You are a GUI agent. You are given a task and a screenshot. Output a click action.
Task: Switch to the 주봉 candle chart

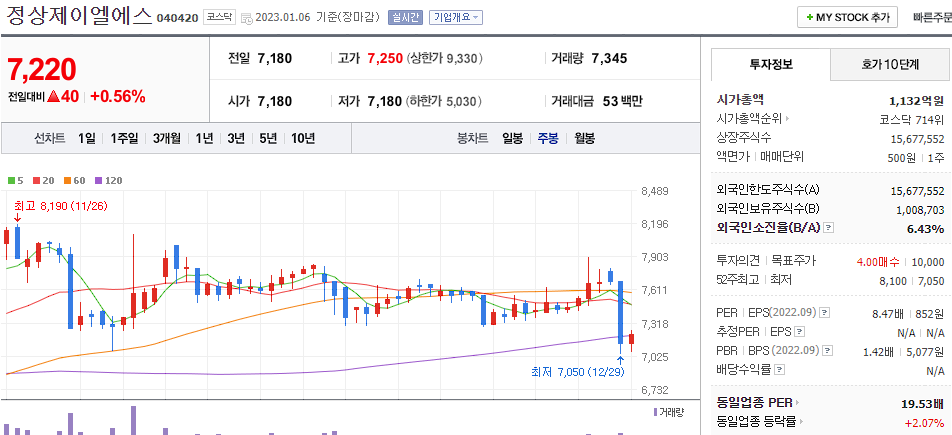tap(548, 139)
